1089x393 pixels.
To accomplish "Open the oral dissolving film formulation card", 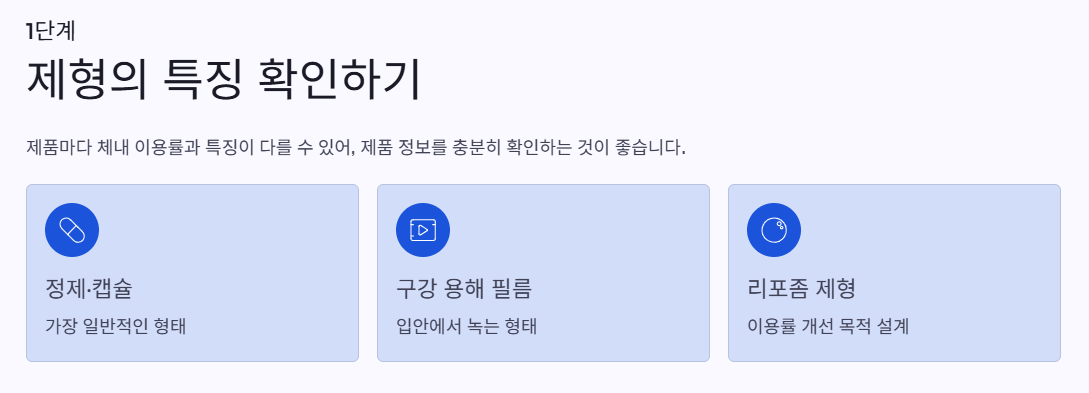I will coord(543,273).
